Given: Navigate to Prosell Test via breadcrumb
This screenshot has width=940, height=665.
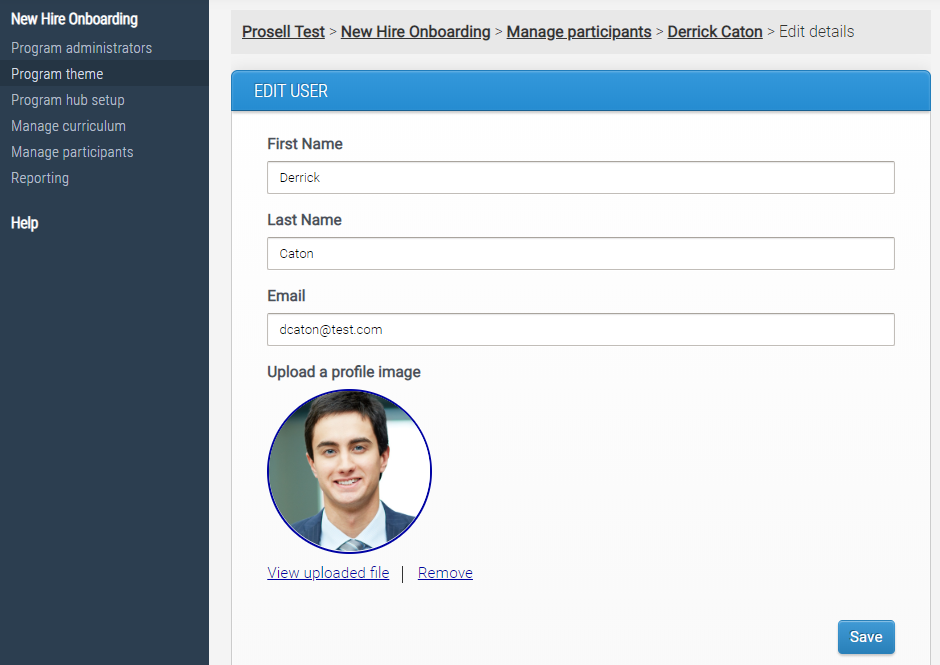Looking at the screenshot, I should (283, 31).
